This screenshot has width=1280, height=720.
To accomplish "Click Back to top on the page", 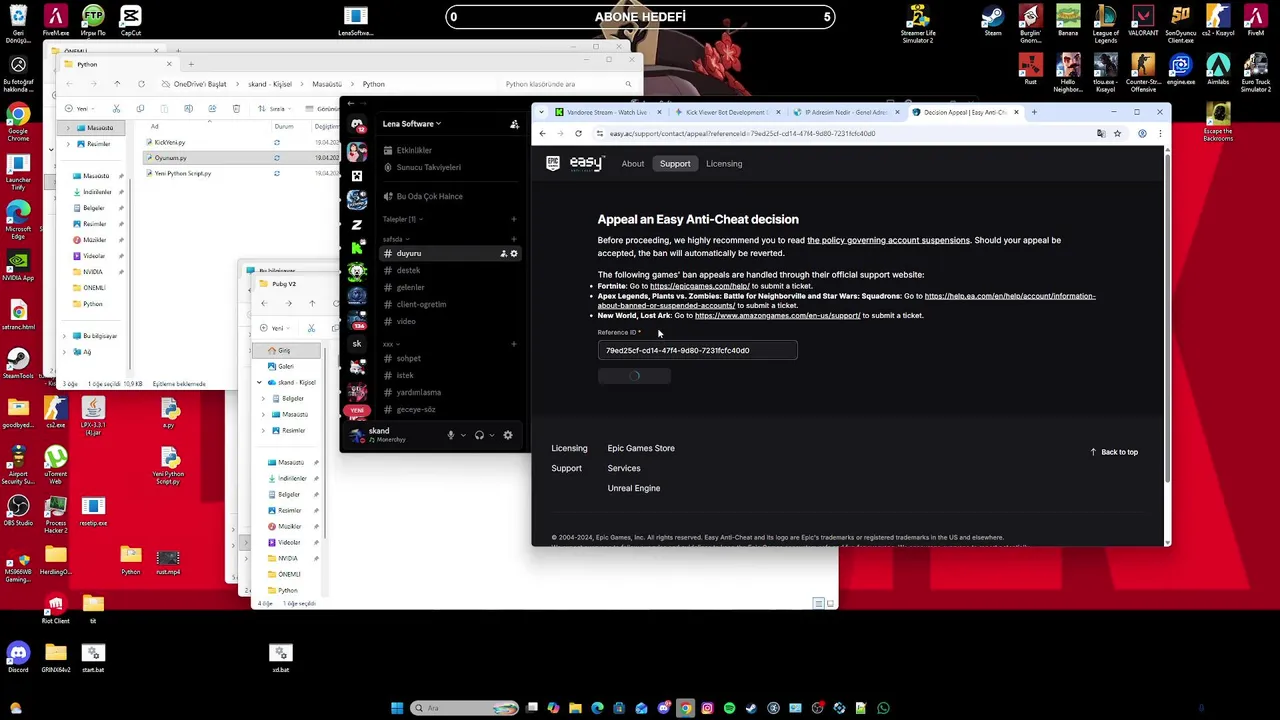I will [x=1114, y=452].
